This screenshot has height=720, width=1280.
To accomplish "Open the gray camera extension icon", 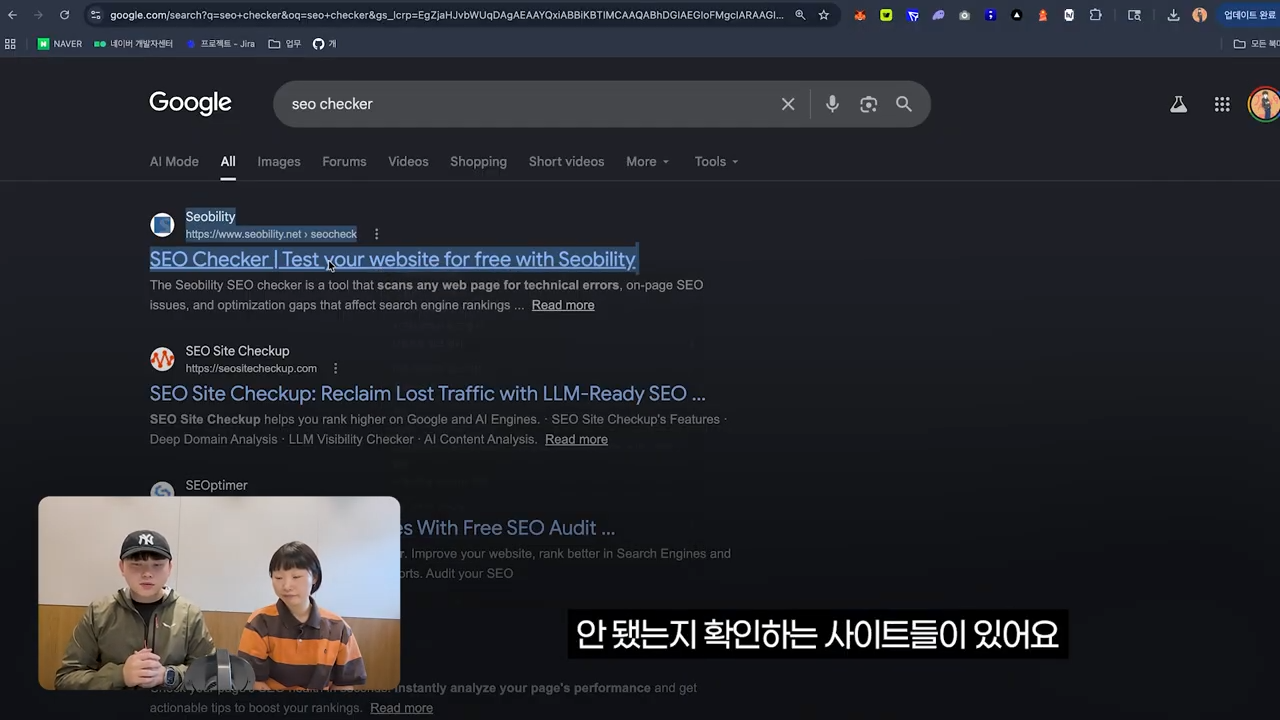I will click(964, 15).
